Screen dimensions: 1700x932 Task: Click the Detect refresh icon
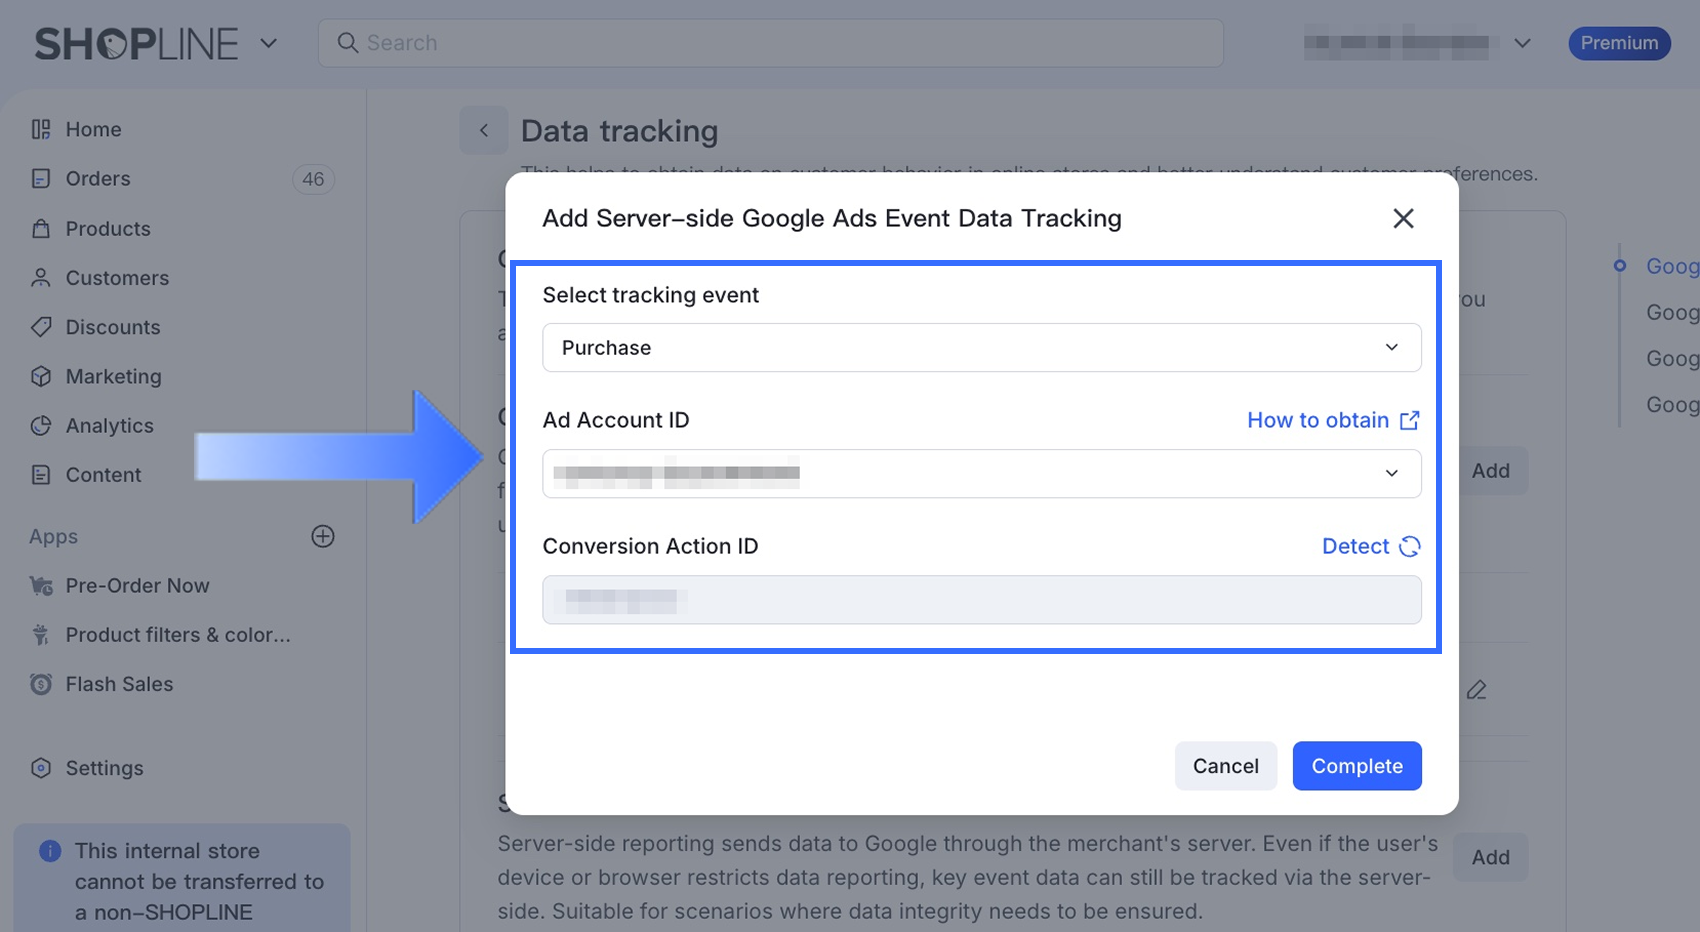1409,546
